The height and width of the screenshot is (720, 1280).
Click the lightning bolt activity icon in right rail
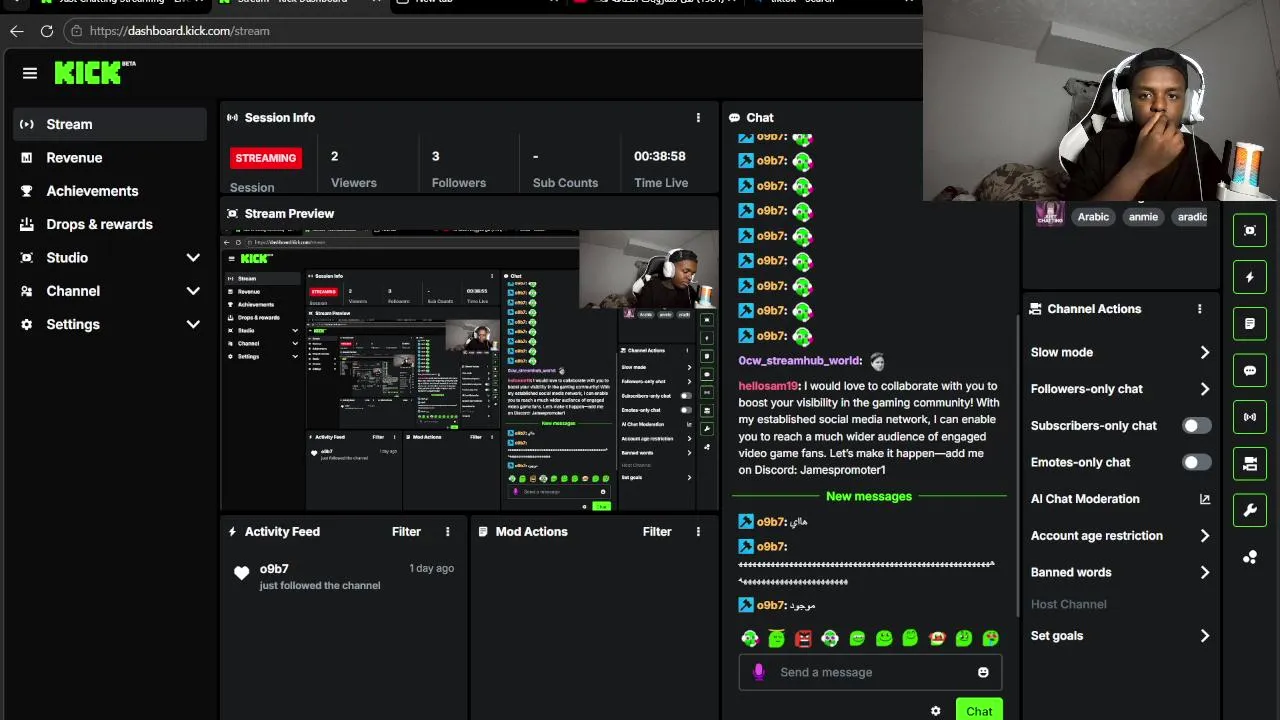point(1250,277)
